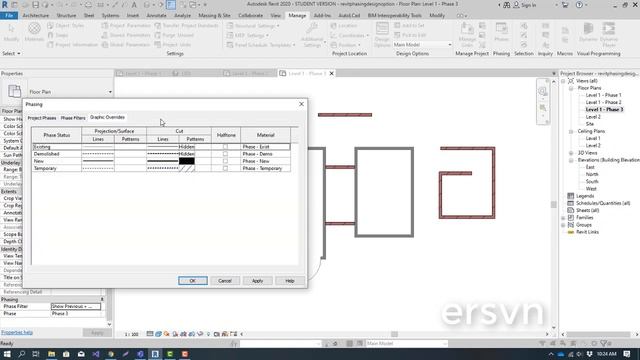Click the black Cut Pattern swatch for New
The width and height of the screenshot is (640, 360).
(x=187, y=161)
